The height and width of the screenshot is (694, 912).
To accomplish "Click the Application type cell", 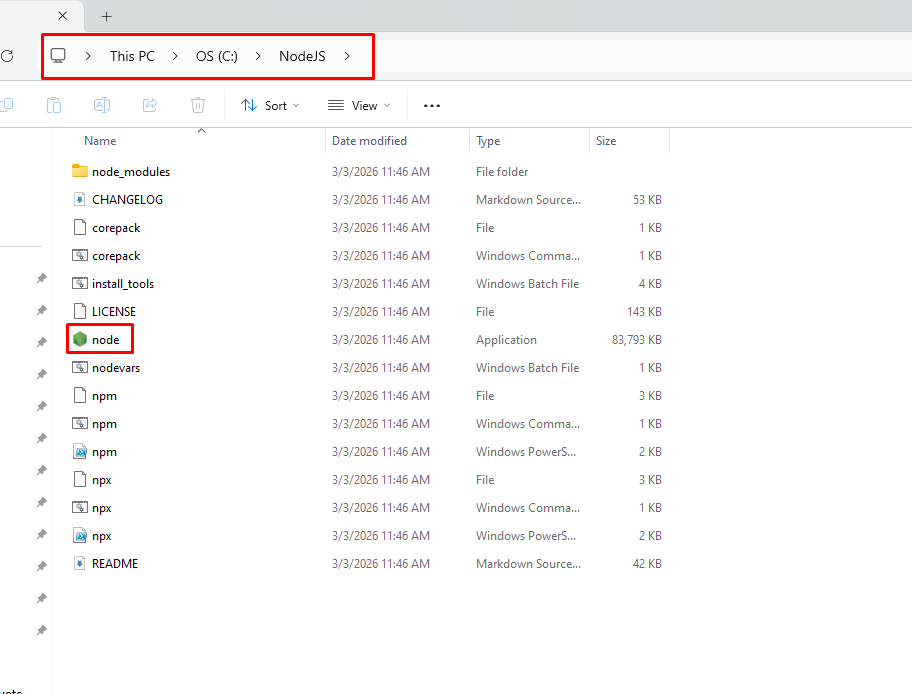I will click(506, 340).
